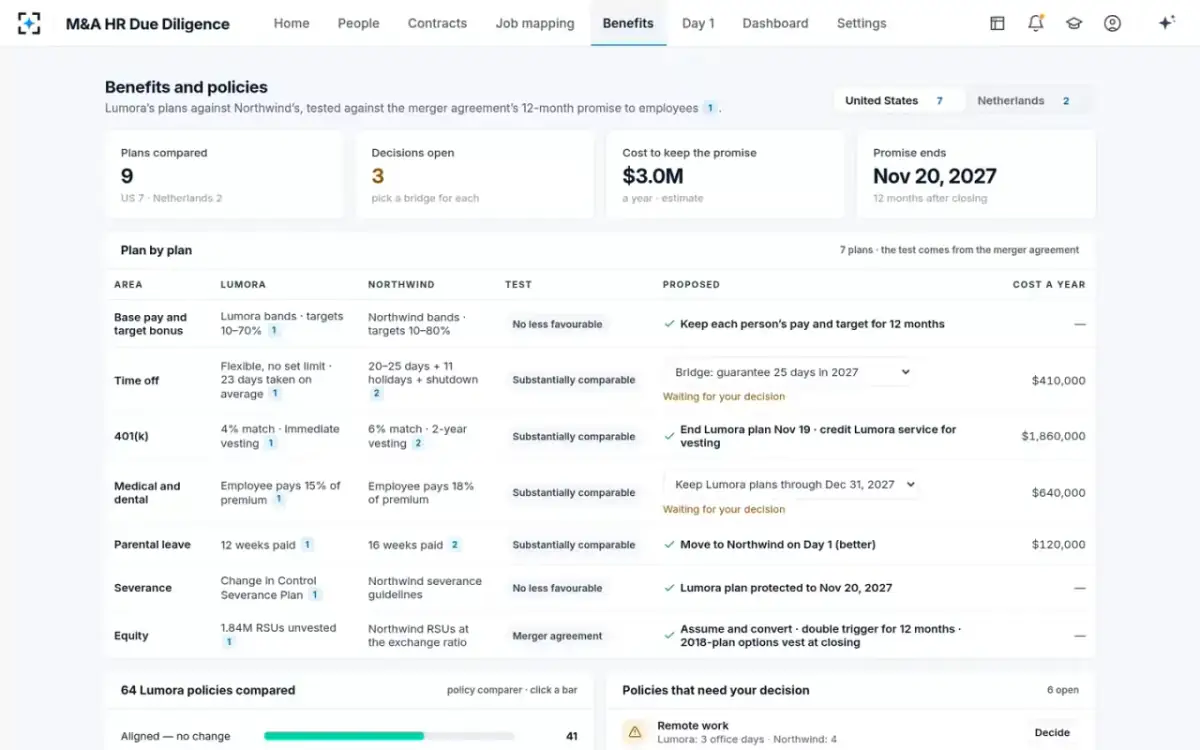Select the Benefits tab
The image size is (1200, 750).
point(628,23)
